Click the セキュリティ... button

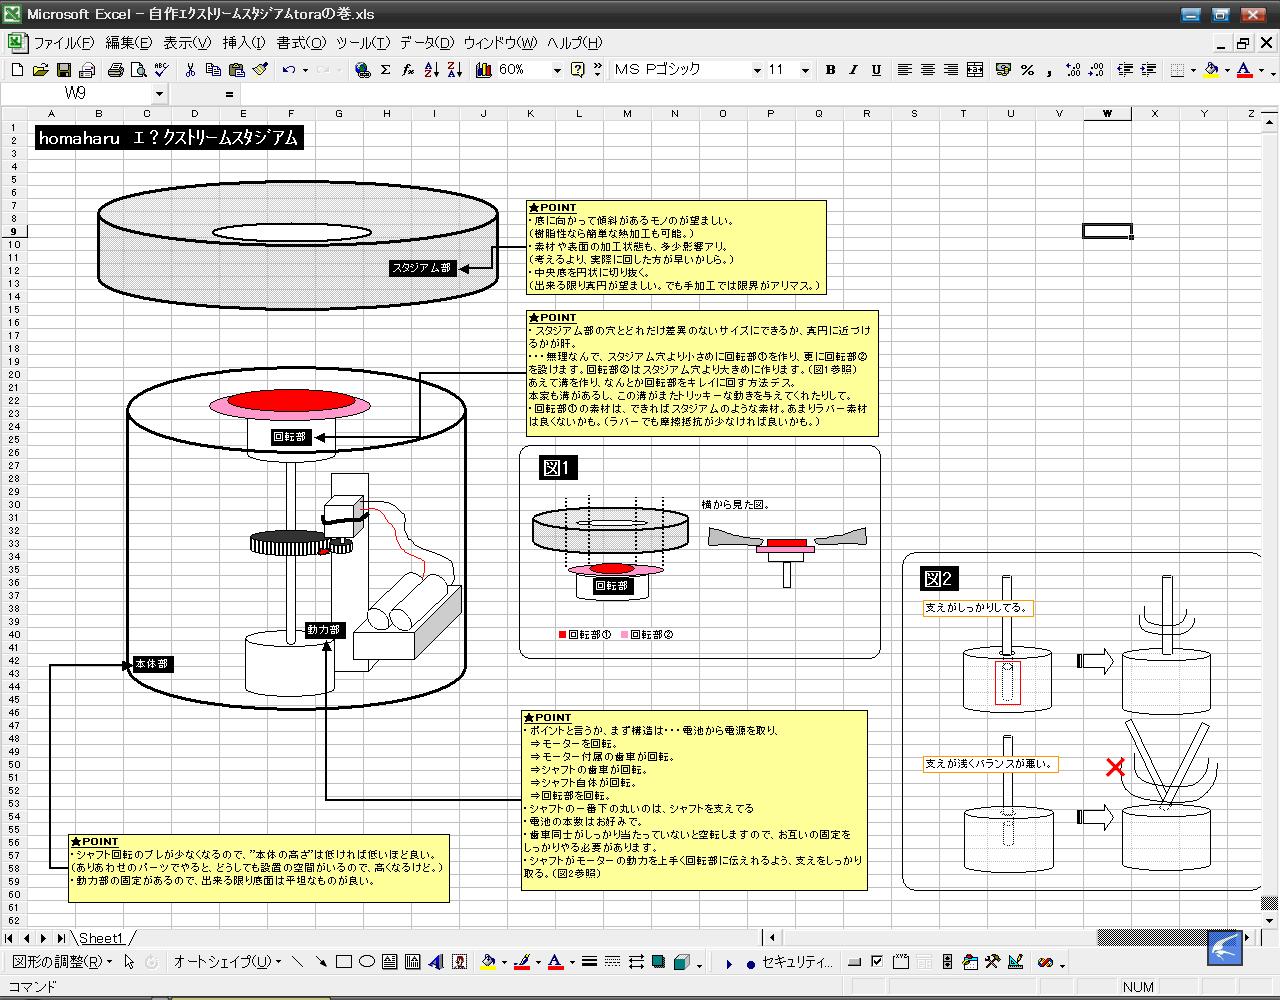[x=796, y=962]
